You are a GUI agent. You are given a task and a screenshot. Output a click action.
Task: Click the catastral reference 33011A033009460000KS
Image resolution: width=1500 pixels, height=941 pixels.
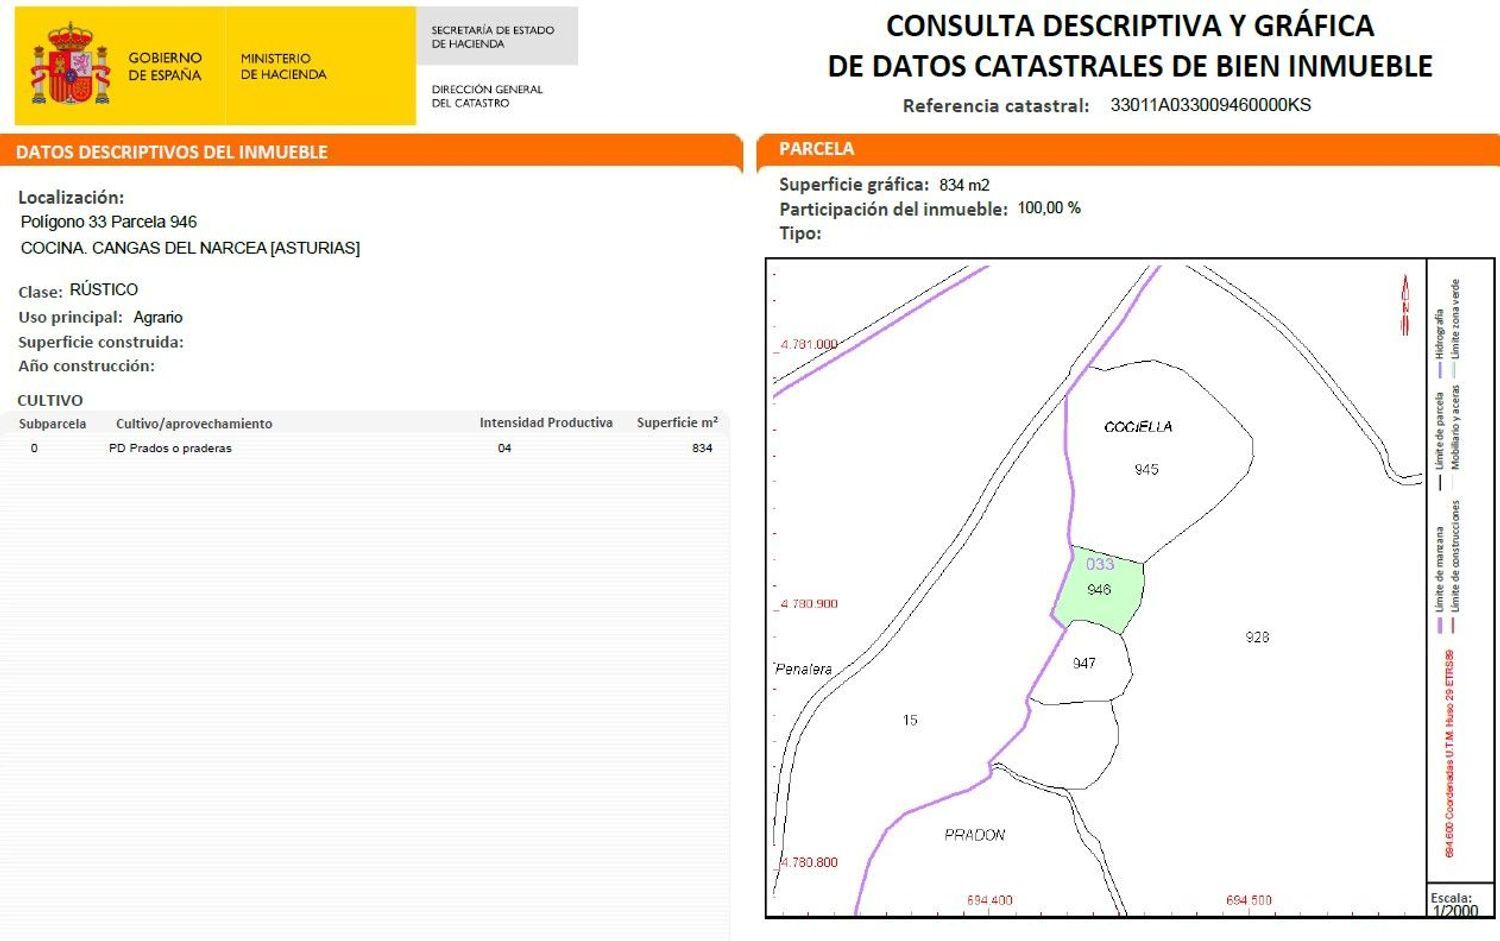tap(1212, 104)
